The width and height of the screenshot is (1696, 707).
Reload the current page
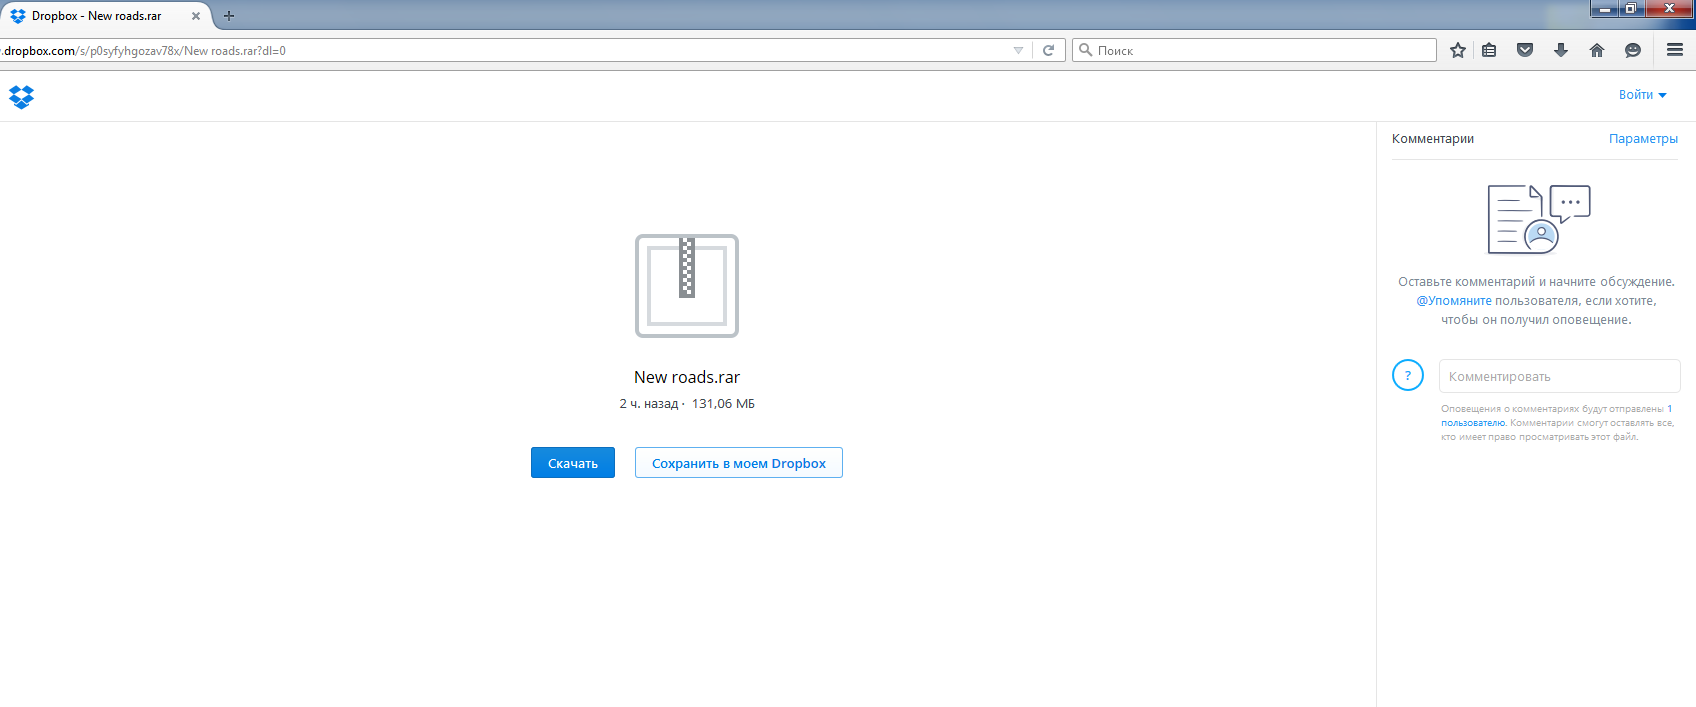1048,50
